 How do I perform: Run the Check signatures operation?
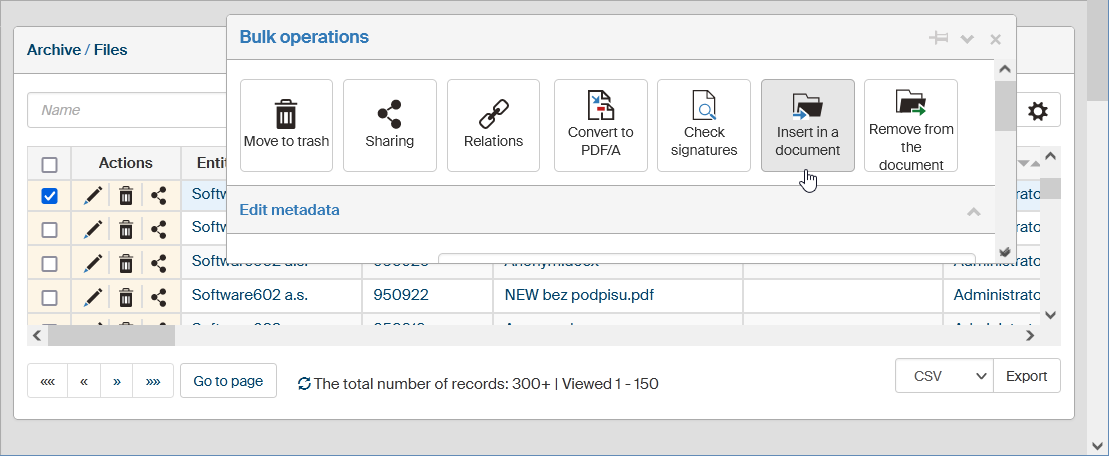click(x=704, y=125)
